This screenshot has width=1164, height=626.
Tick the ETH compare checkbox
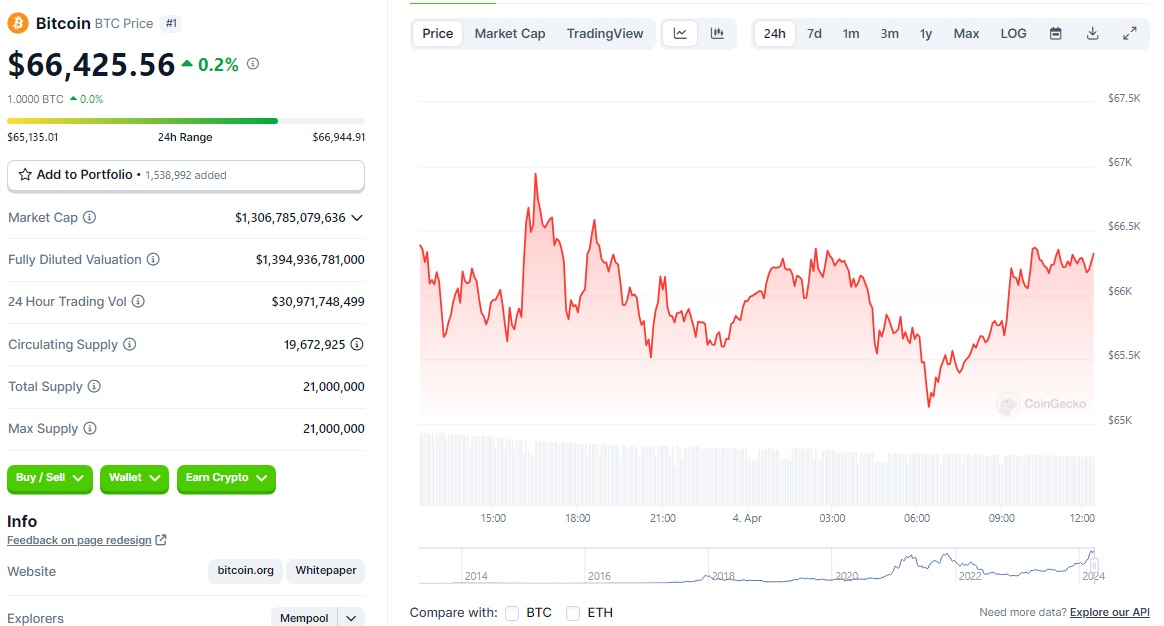[573, 613]
